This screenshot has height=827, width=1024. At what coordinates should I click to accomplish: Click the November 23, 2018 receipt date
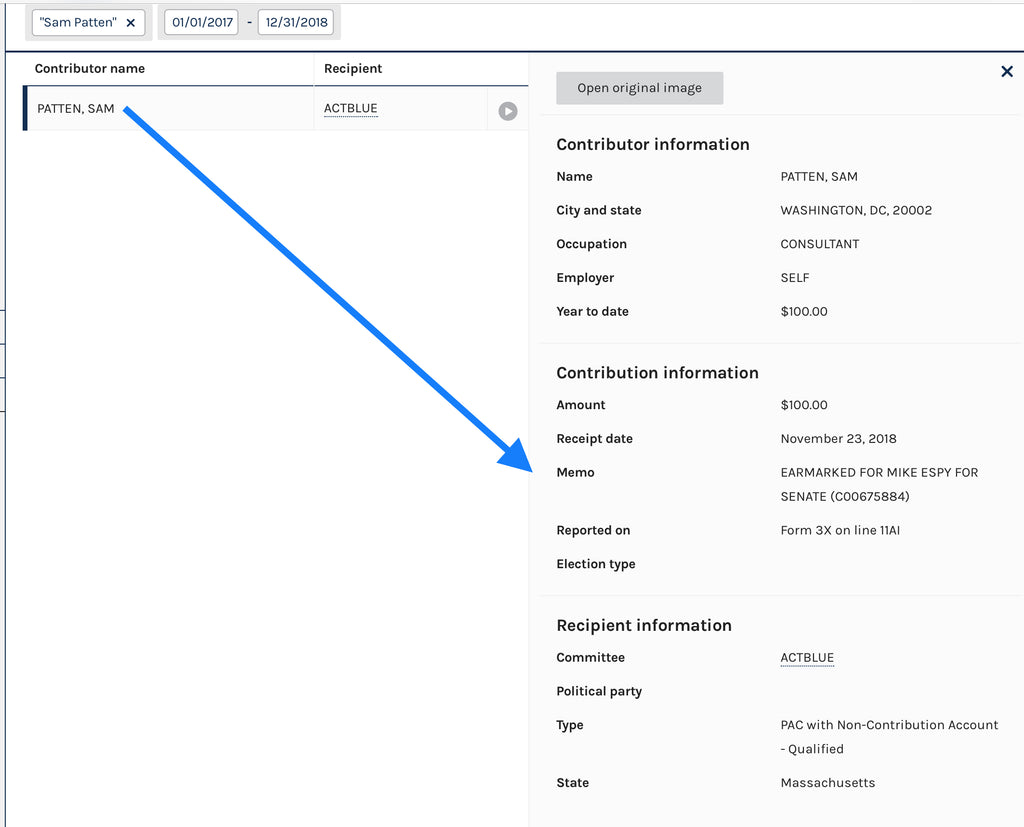(838, 439)
